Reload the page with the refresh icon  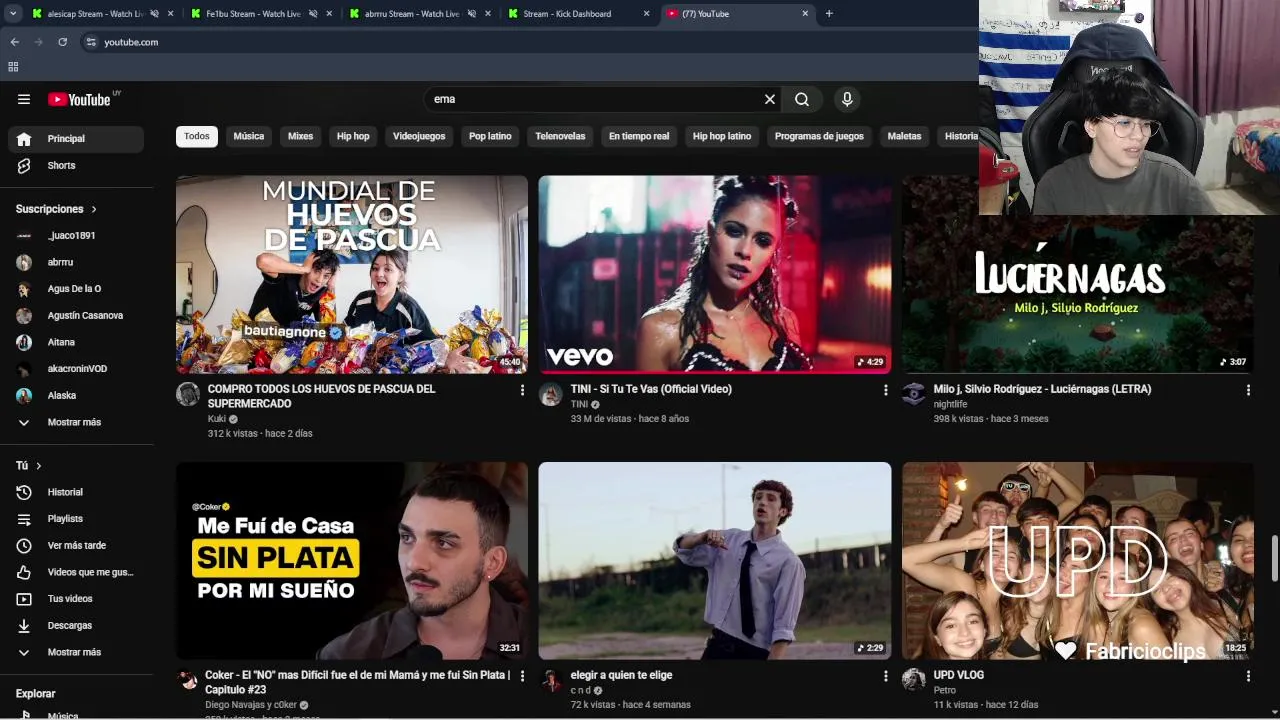point(62,42)
